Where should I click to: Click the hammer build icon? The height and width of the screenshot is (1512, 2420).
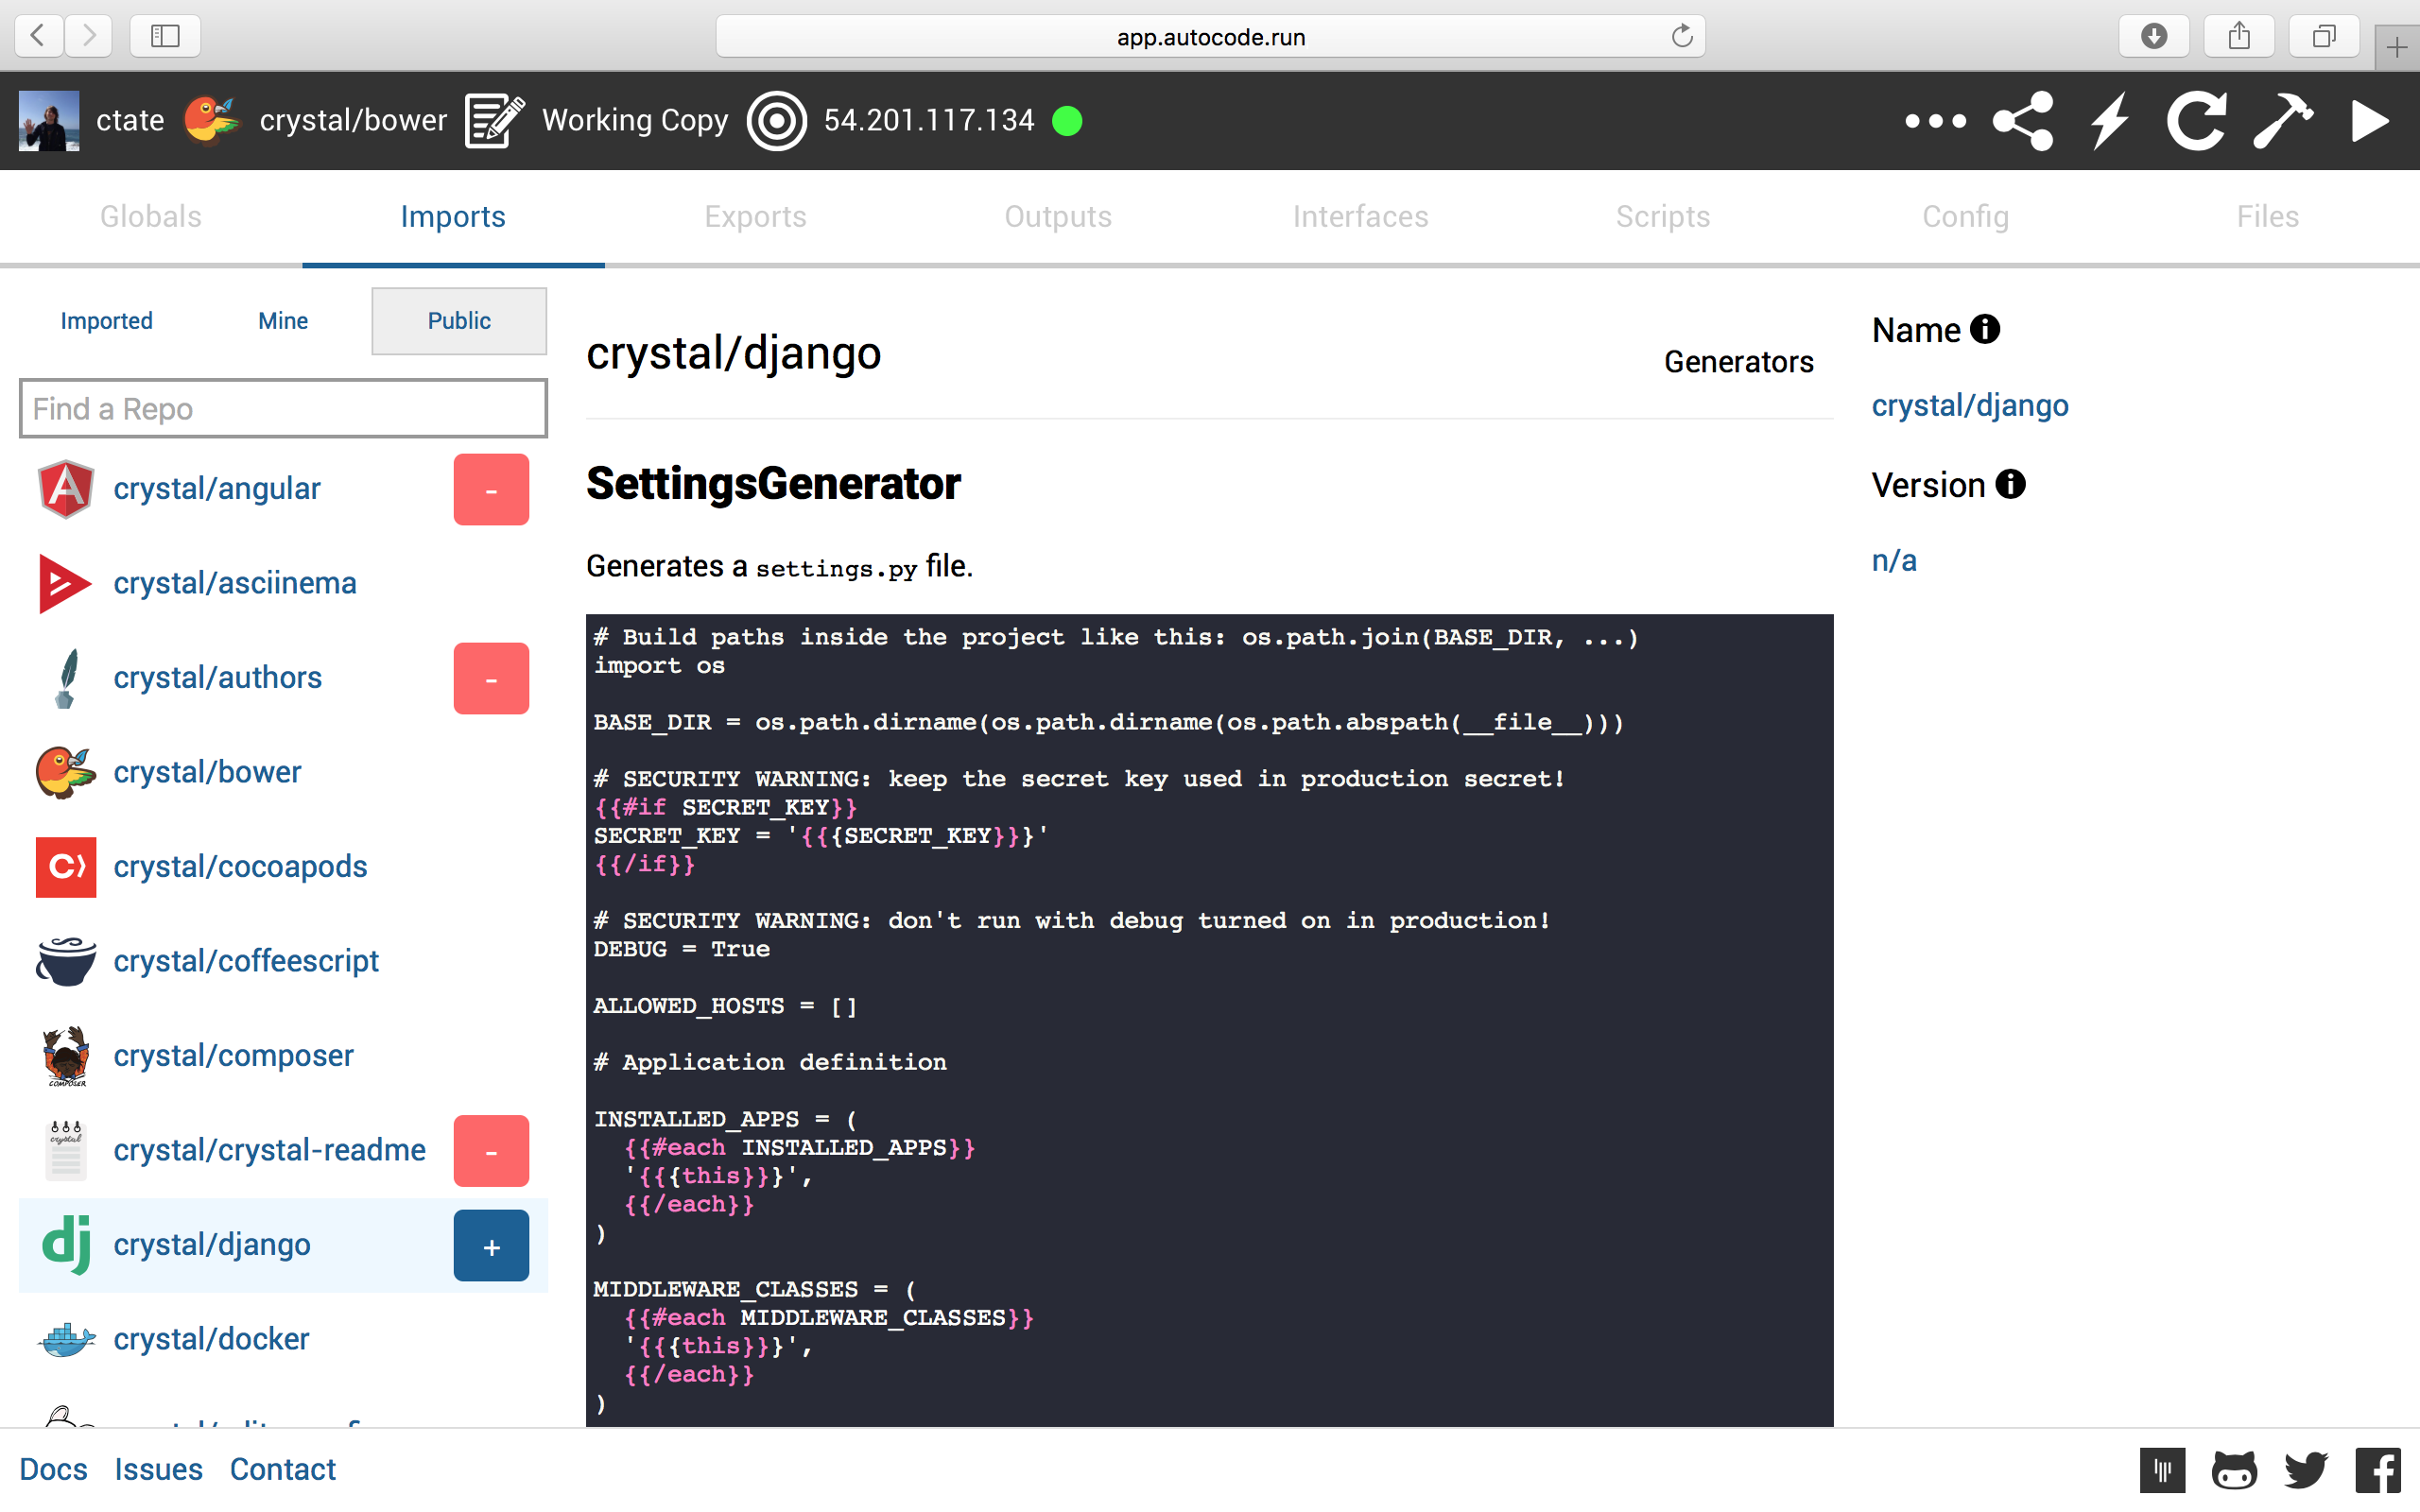pos(2283,121)
